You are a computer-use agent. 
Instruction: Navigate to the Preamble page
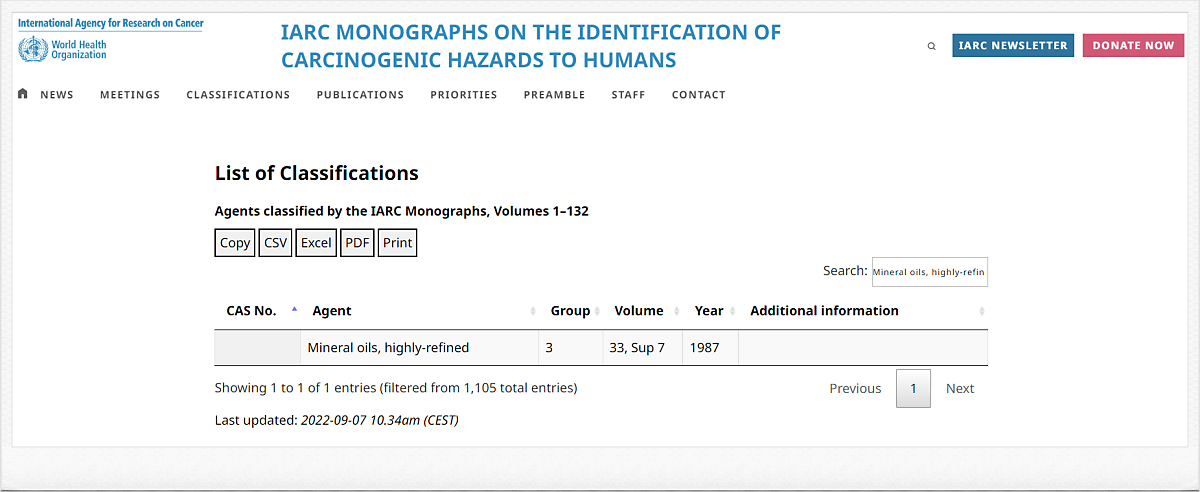(554, 95)
